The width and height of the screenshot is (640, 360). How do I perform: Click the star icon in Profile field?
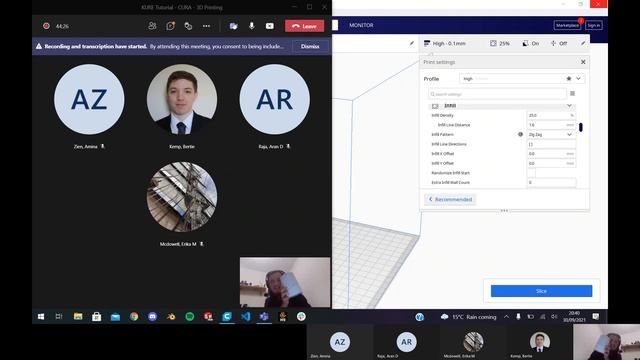point(569,78)
